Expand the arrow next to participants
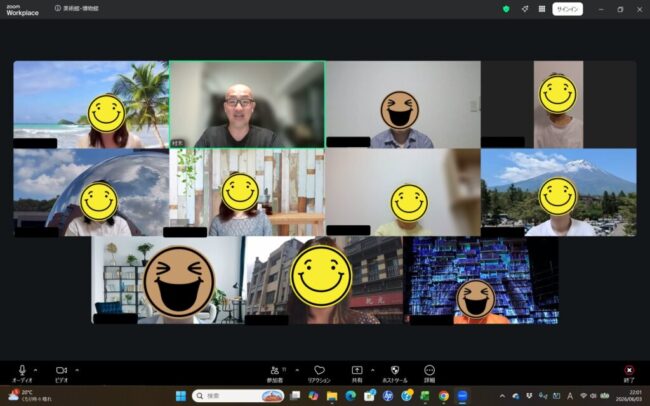650x406 pixels. (x=297, y=370)
